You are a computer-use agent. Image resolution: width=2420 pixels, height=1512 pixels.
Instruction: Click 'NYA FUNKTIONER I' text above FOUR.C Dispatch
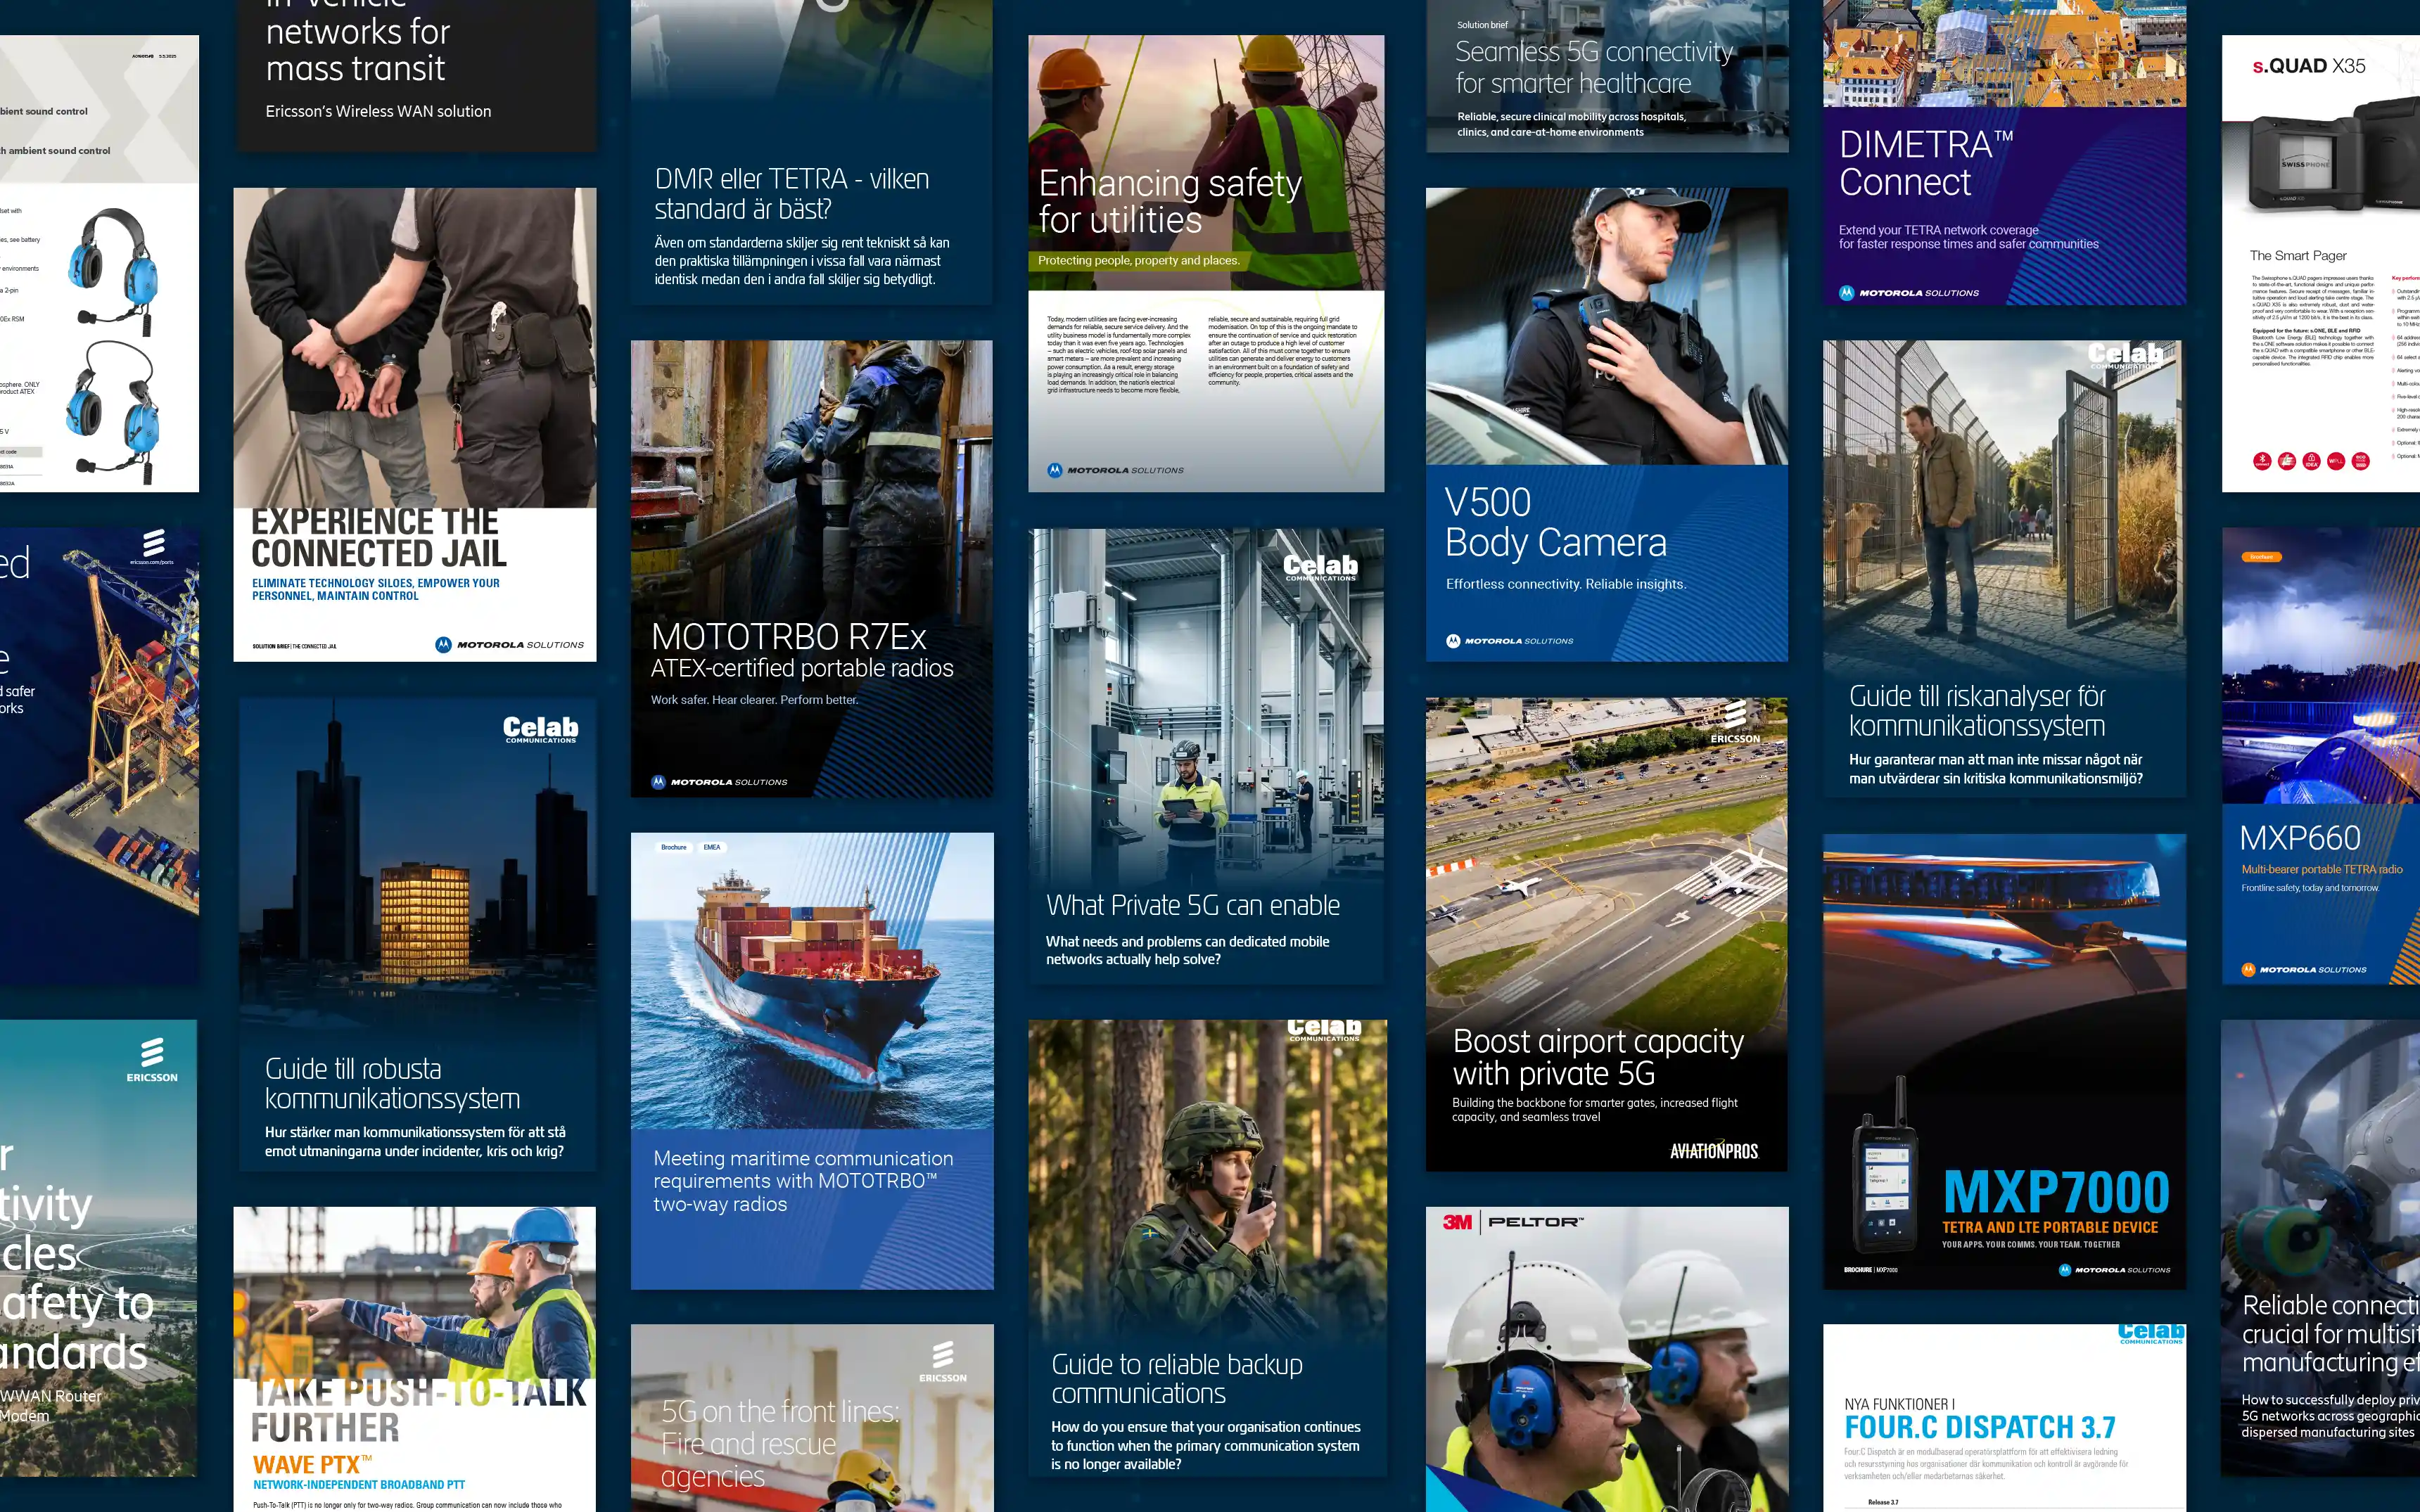point(1900,1404)
